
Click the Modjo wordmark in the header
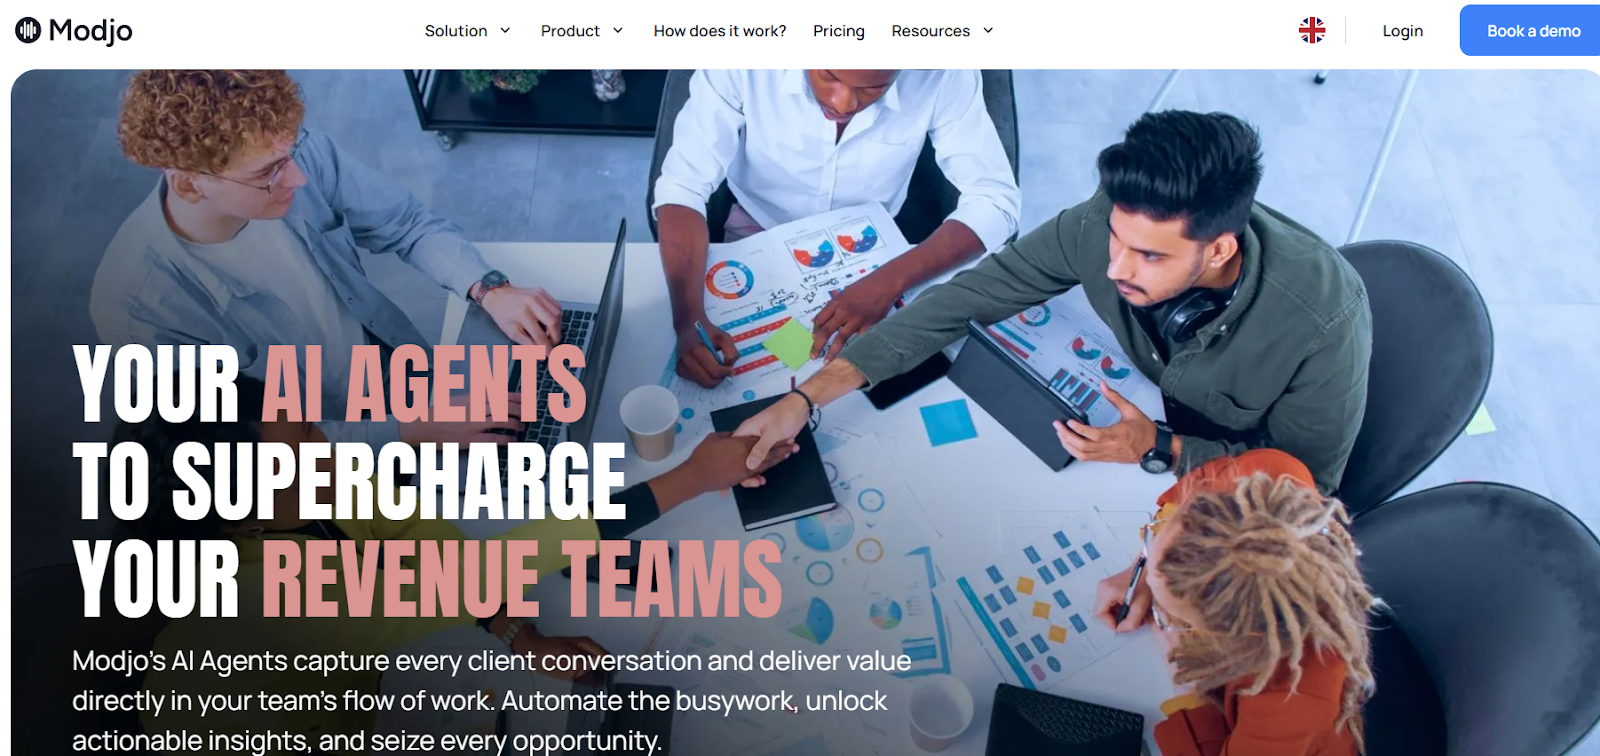pos(91,31)
